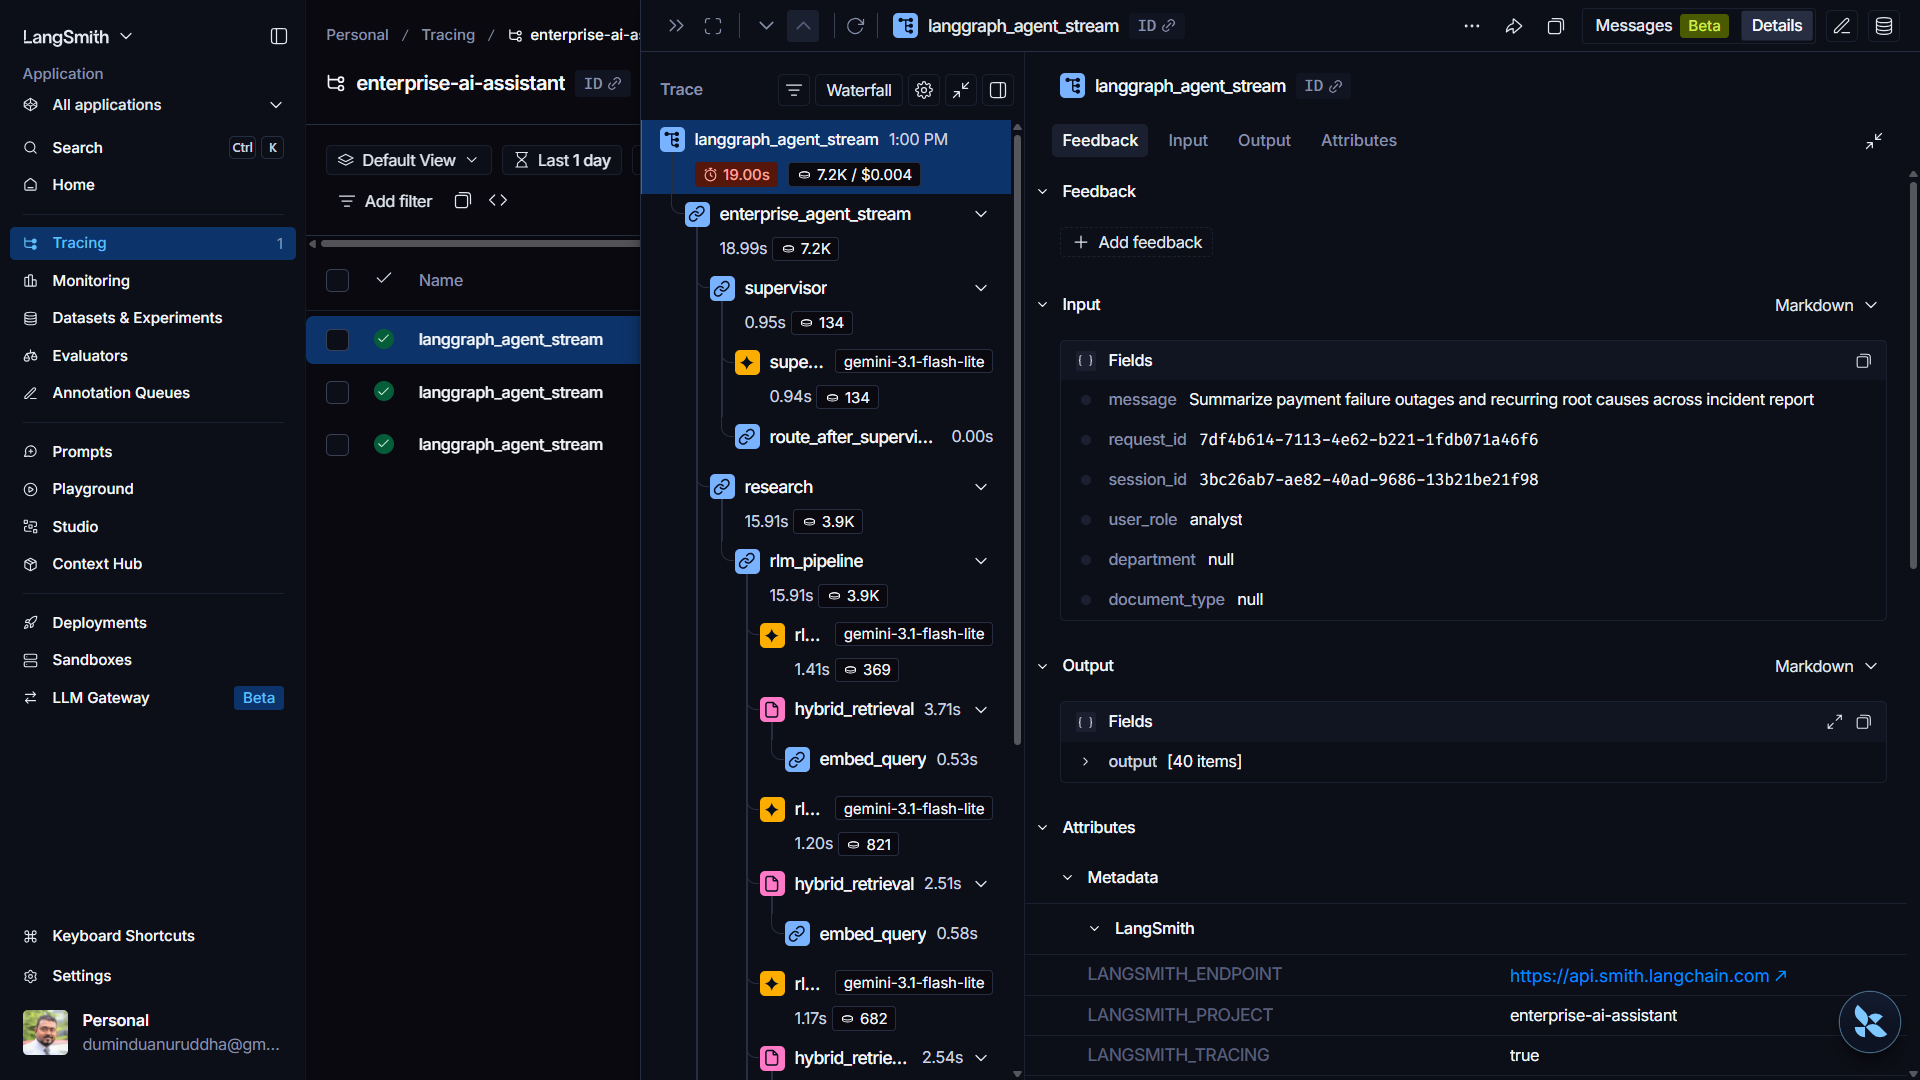Open the Default View dropdown

coord(408,160)
